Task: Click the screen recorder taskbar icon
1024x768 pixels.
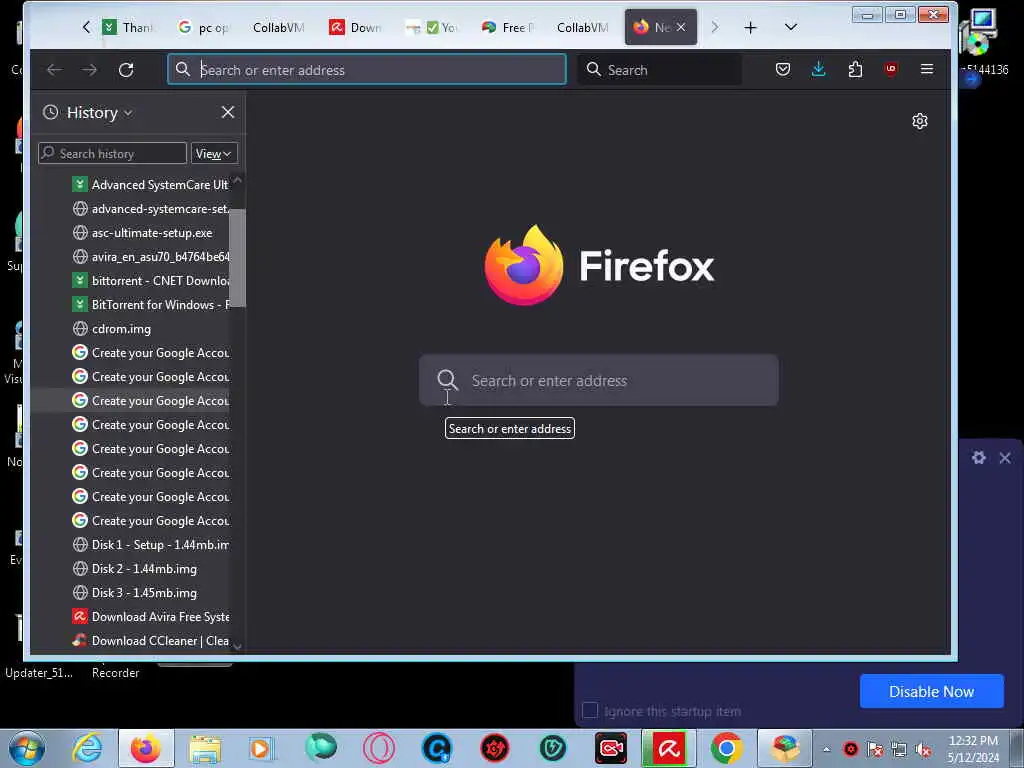Action: [x=611, y=748]
